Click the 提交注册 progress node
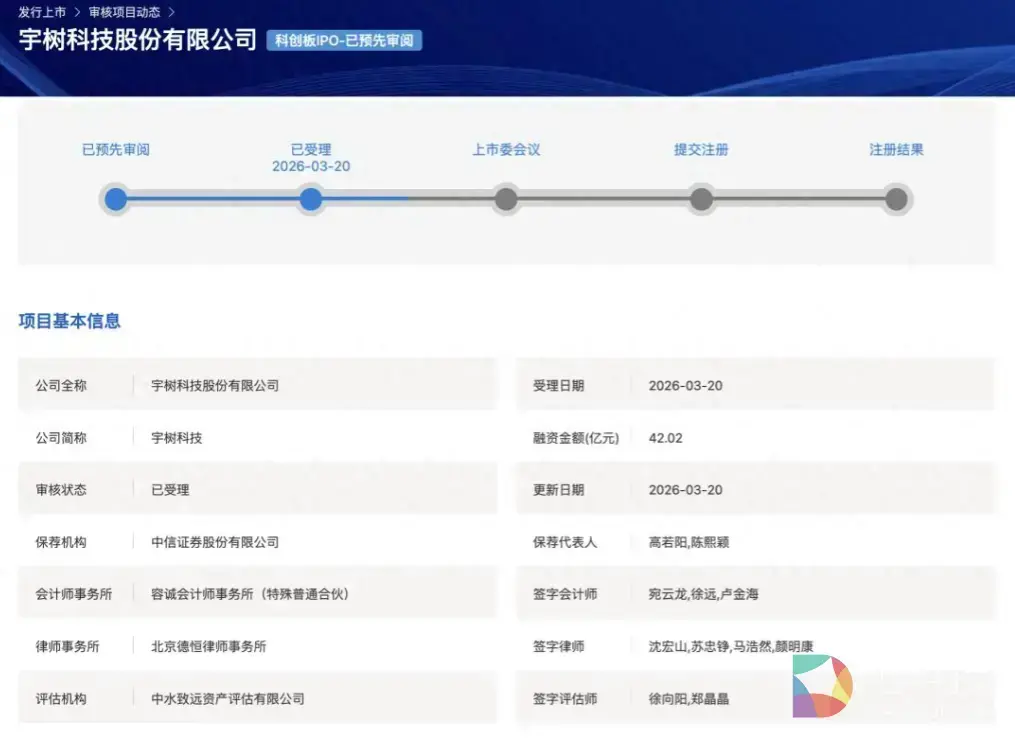 (x=700, y=199)
